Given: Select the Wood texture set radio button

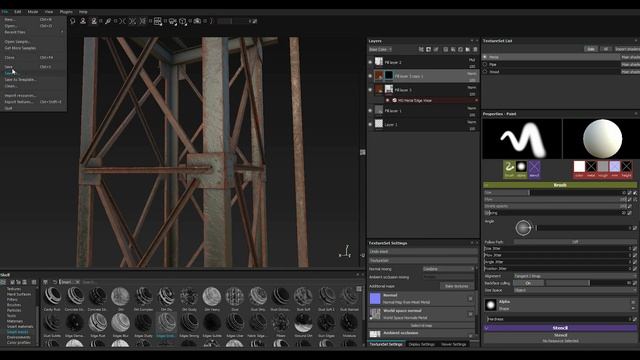Looking at the screenshot, I should pos(485,71).
